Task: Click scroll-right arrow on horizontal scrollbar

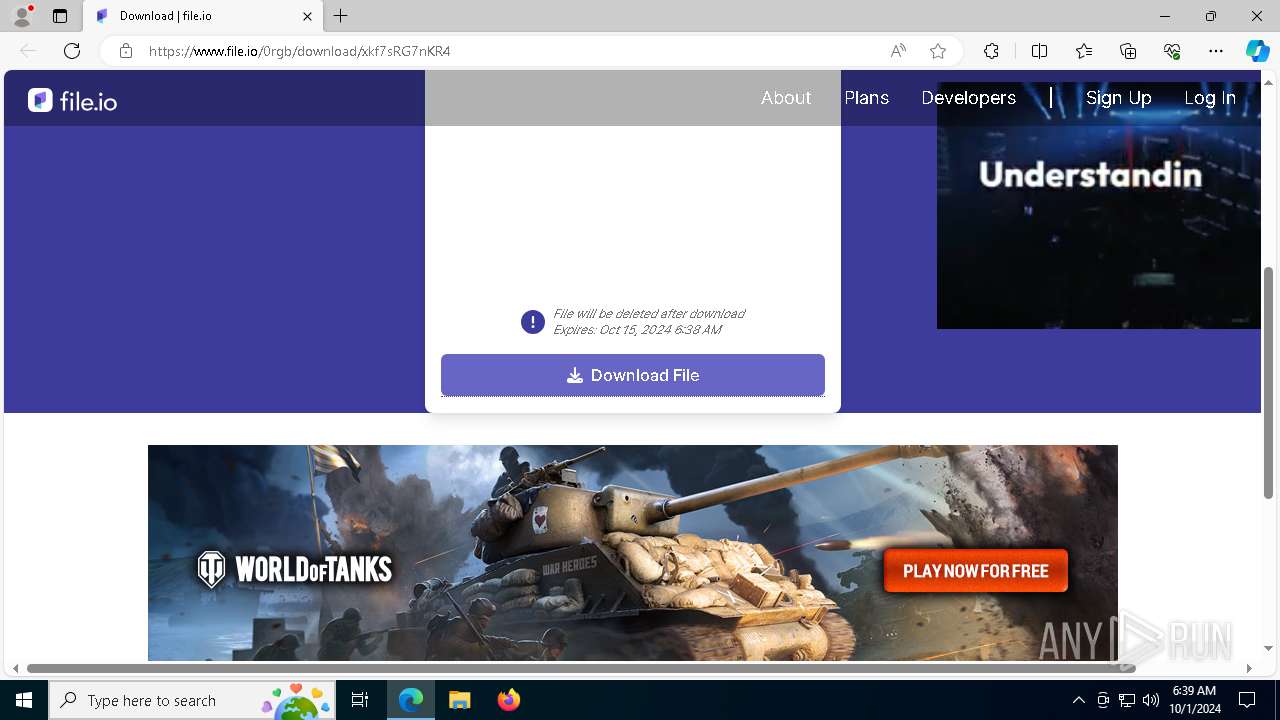Action: 1249,668
